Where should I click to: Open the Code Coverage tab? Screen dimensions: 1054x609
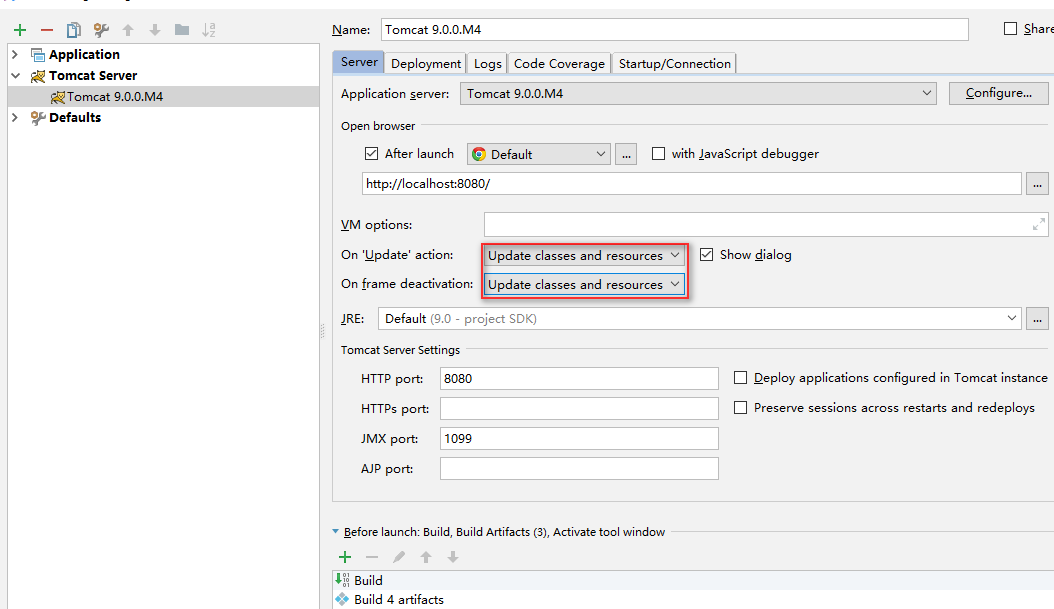[559, 64]
